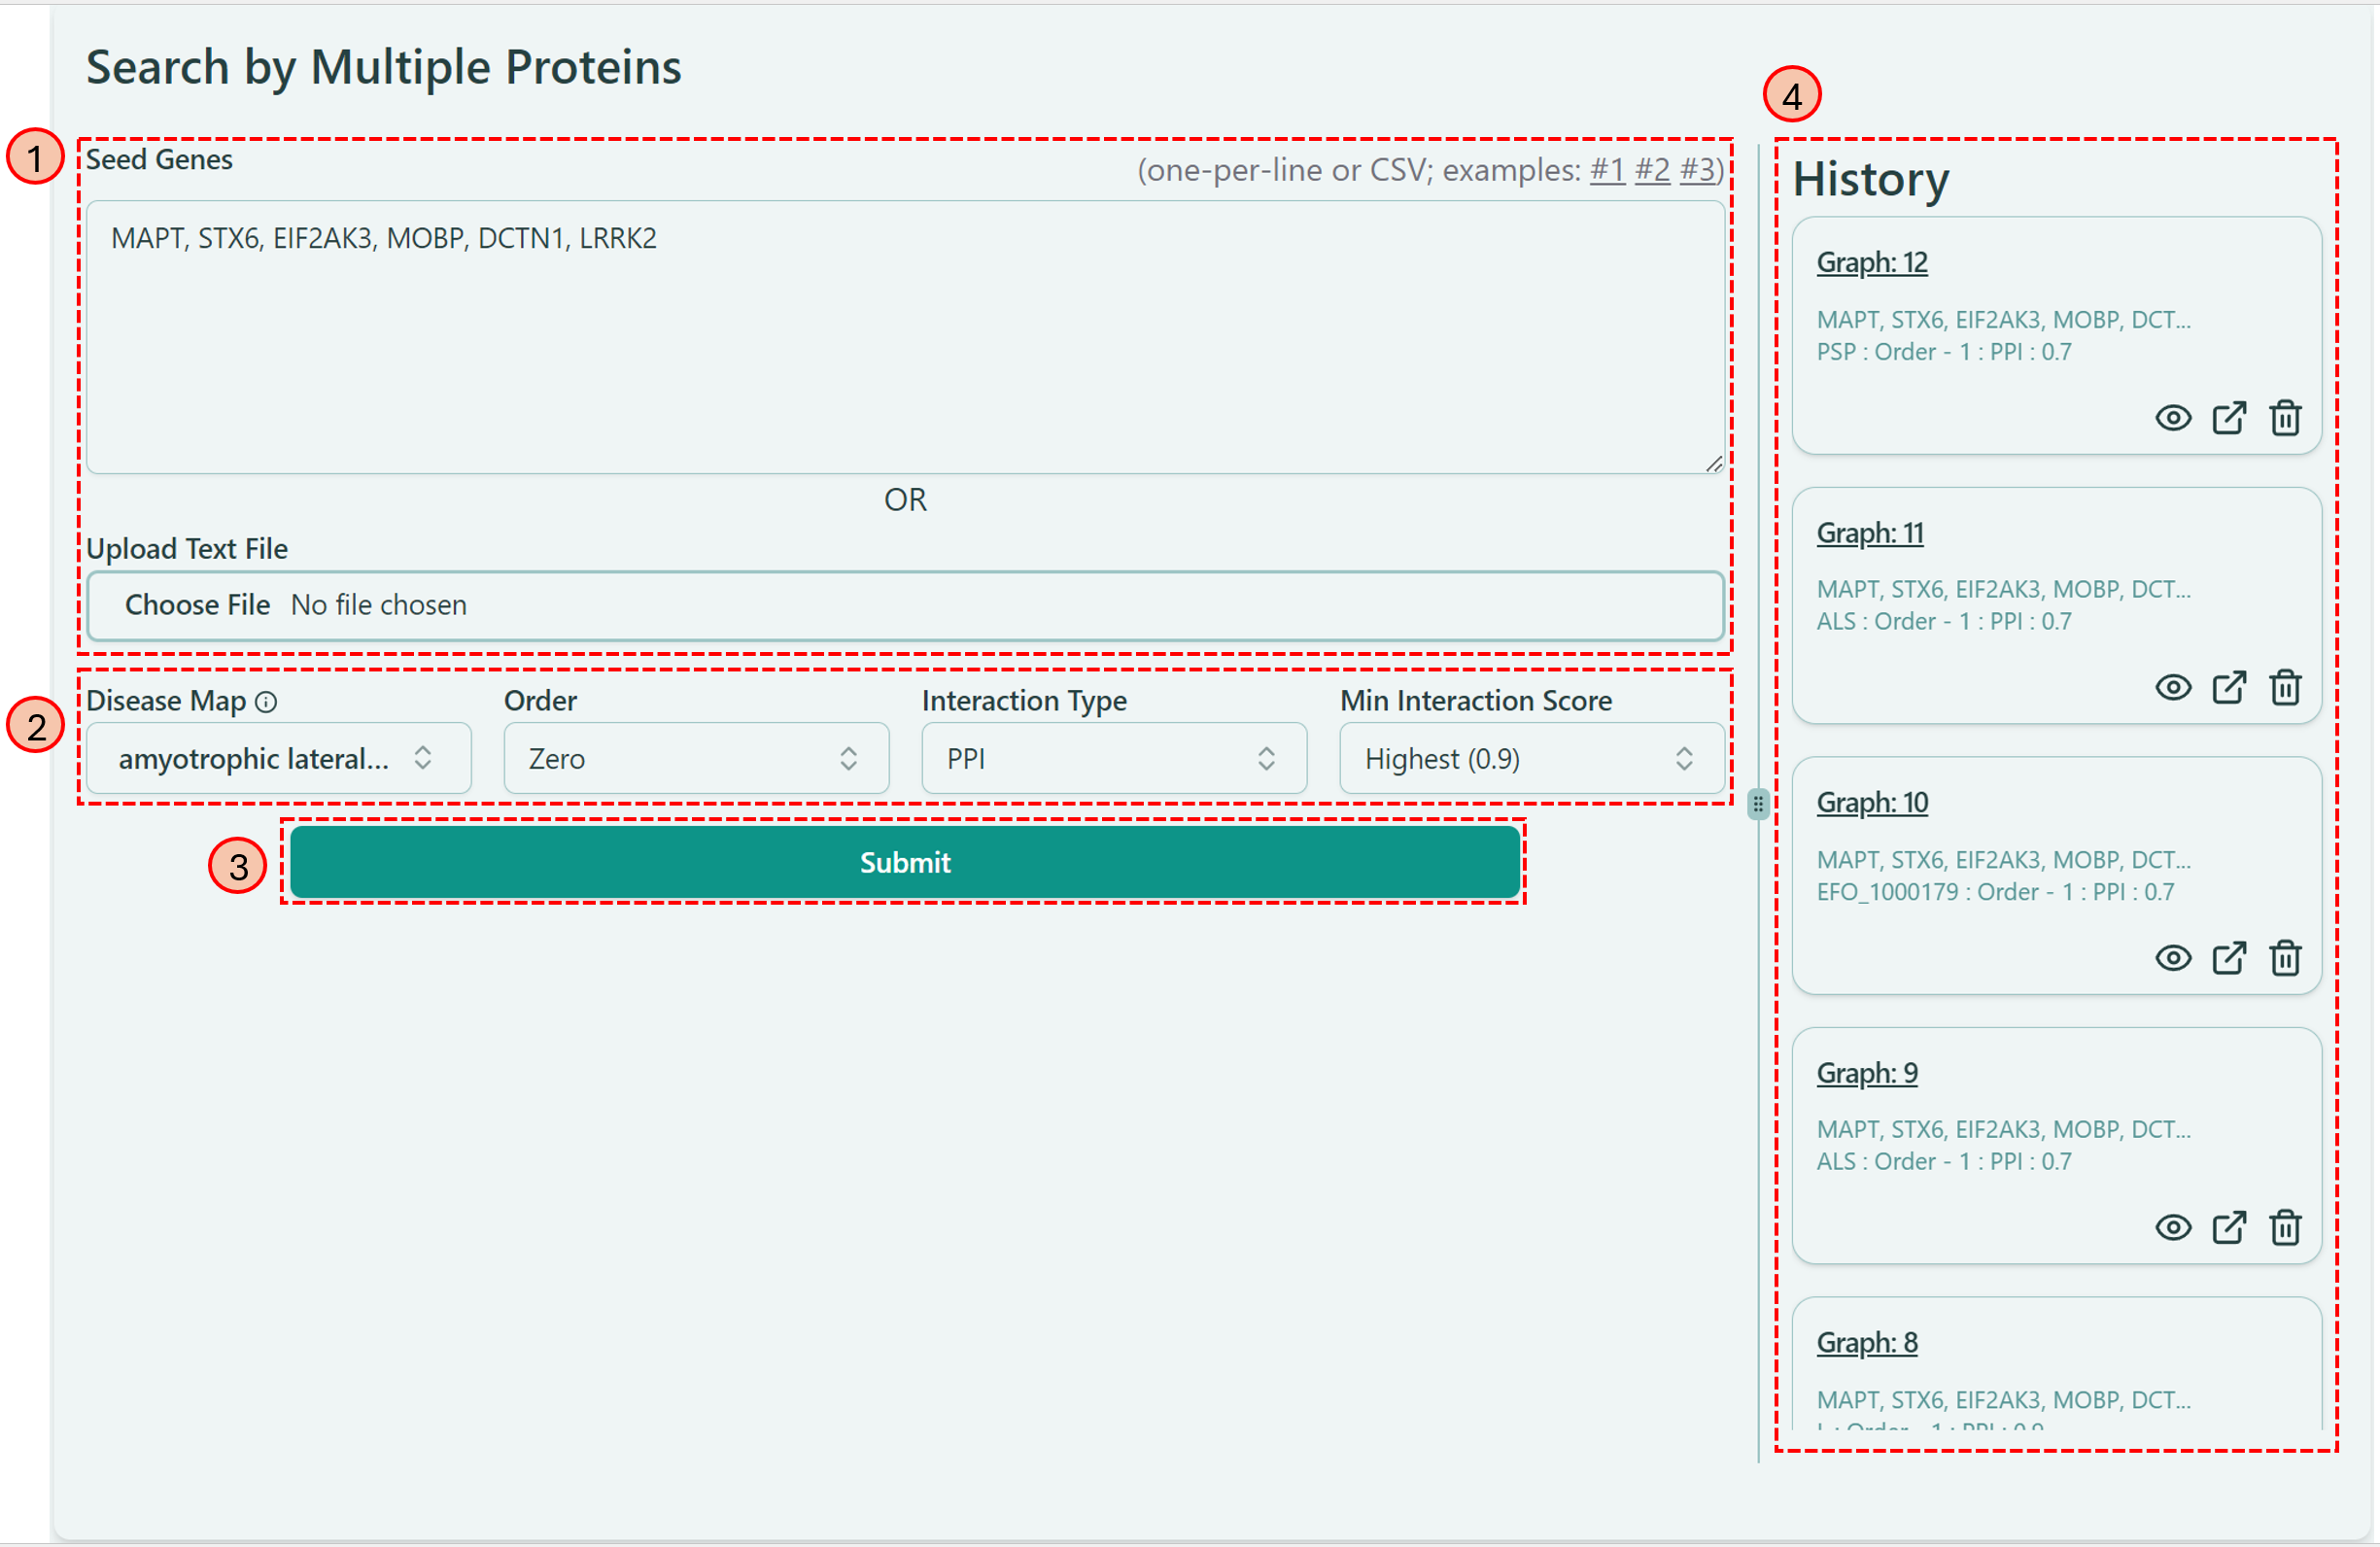Click the Seed Genes textarea resize grip

pos(1714,464)
